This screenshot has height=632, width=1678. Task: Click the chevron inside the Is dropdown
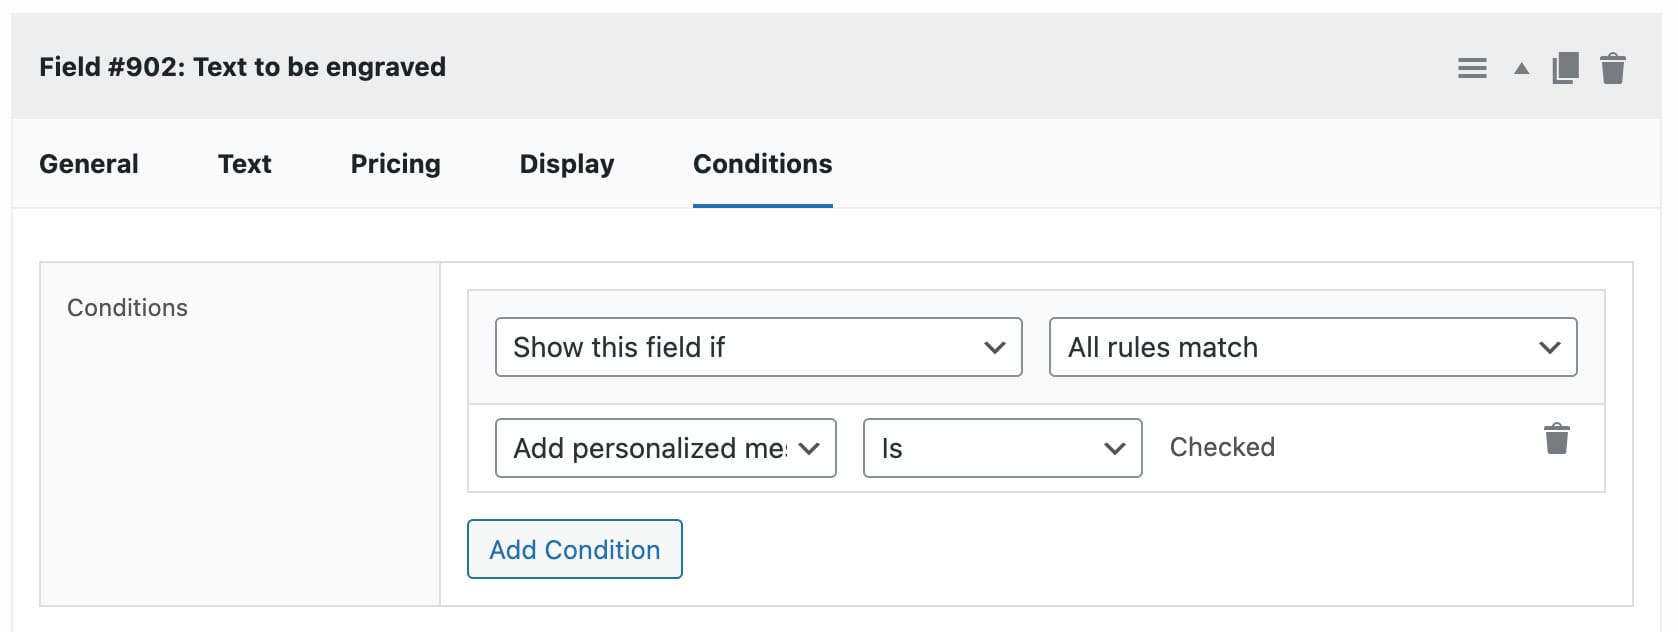click(x=1115, y=448)
